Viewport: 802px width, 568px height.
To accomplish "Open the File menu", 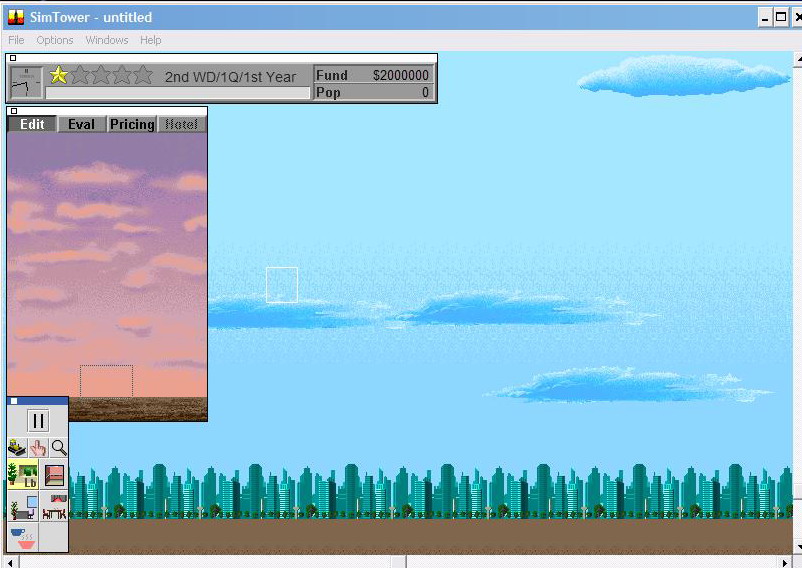I will (x=16, y=40).
